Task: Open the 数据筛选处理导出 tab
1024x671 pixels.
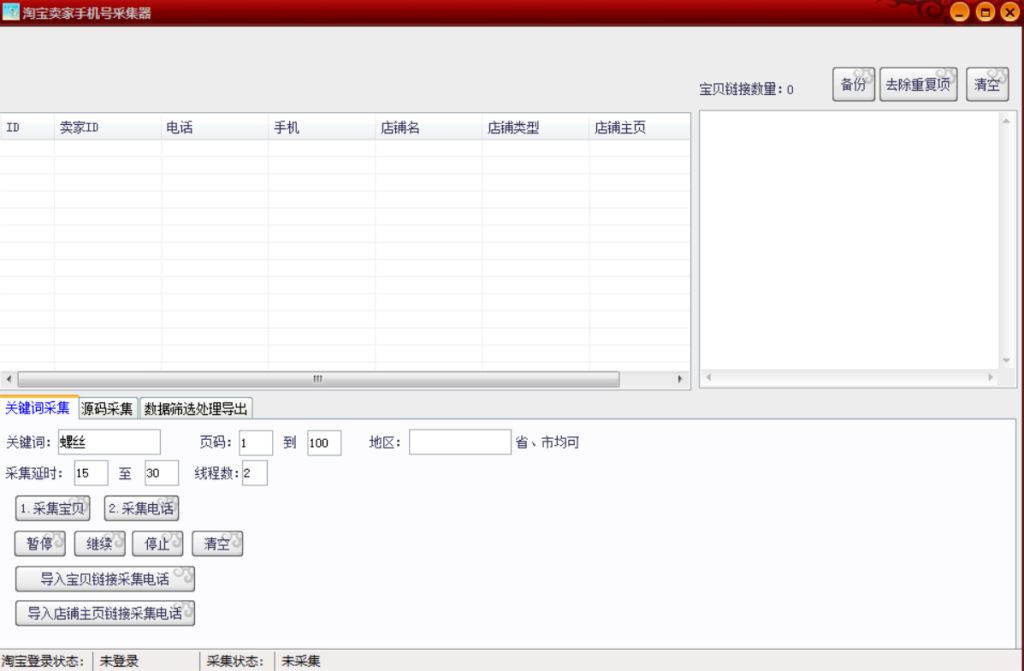Action: (x=196, y=408)
